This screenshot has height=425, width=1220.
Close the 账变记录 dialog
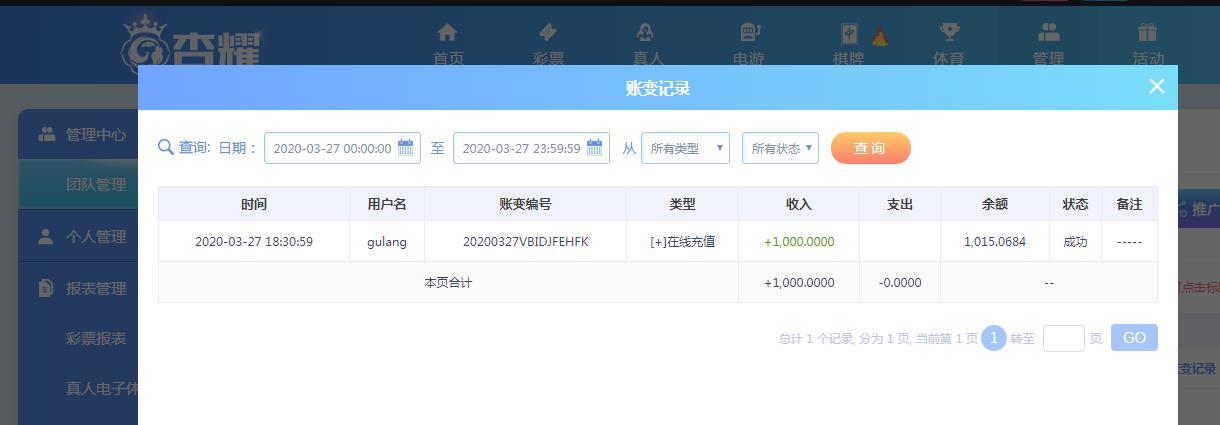1157,86
